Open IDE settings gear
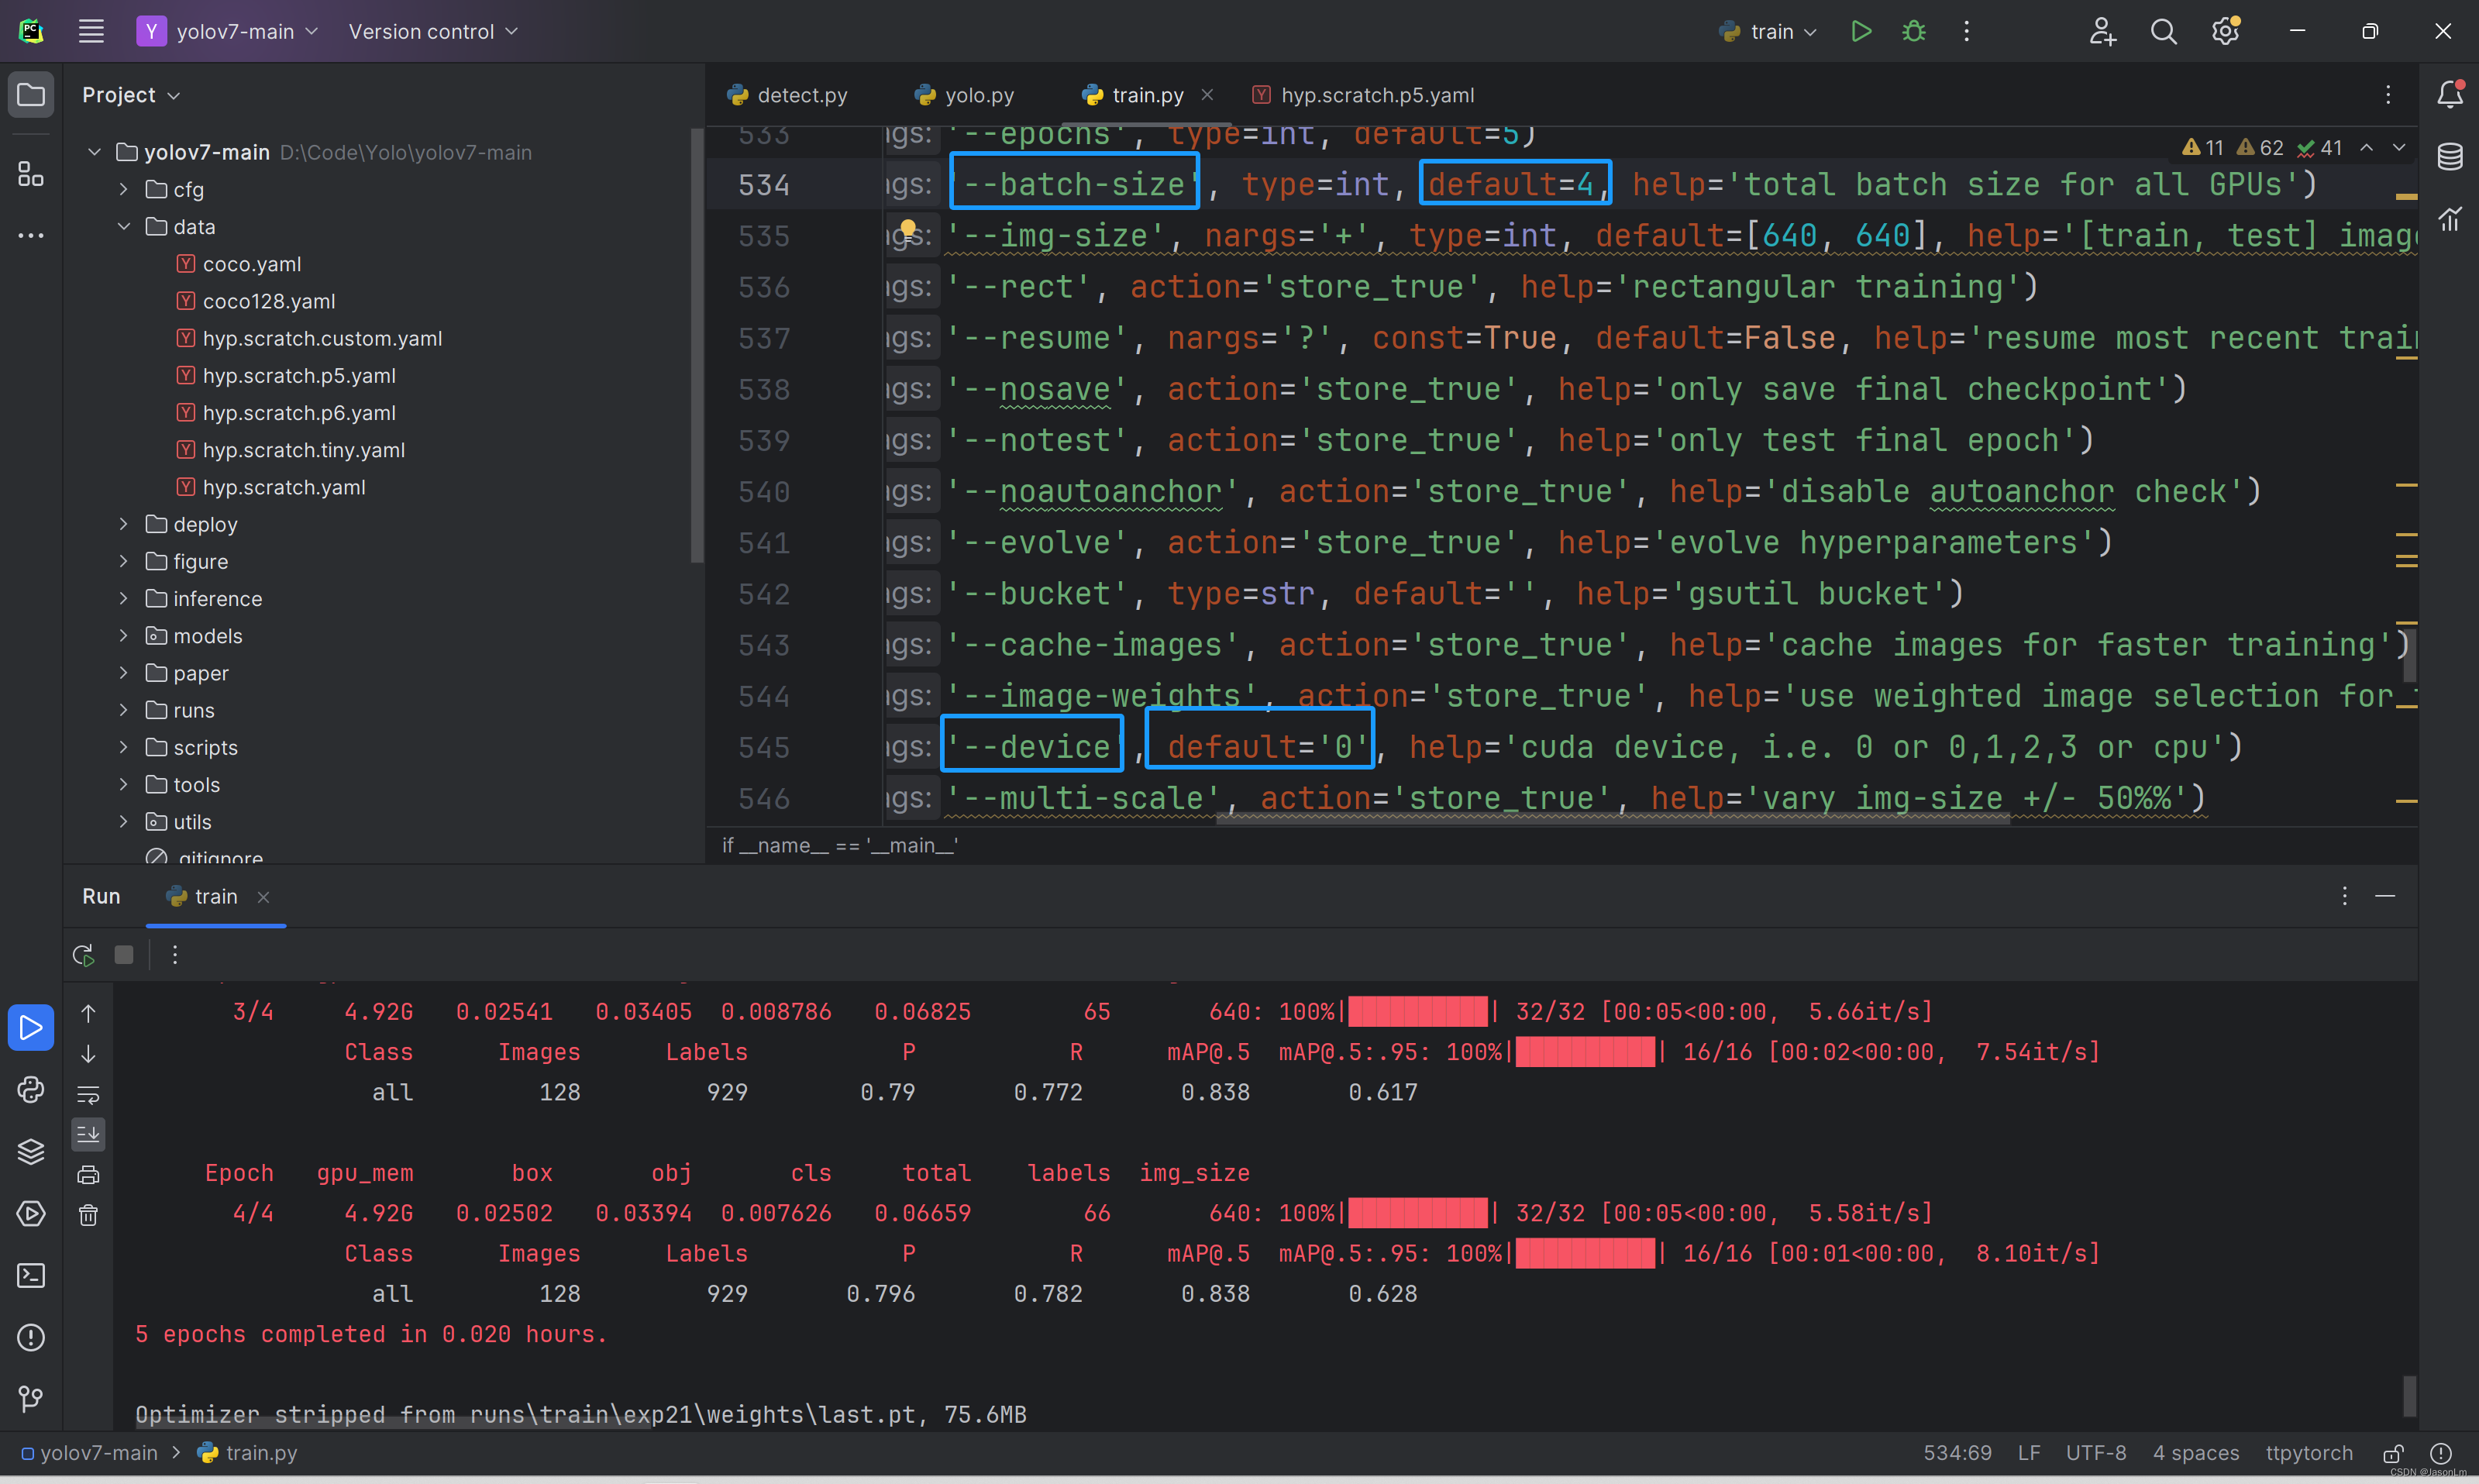 click(x=2225, y=31)
